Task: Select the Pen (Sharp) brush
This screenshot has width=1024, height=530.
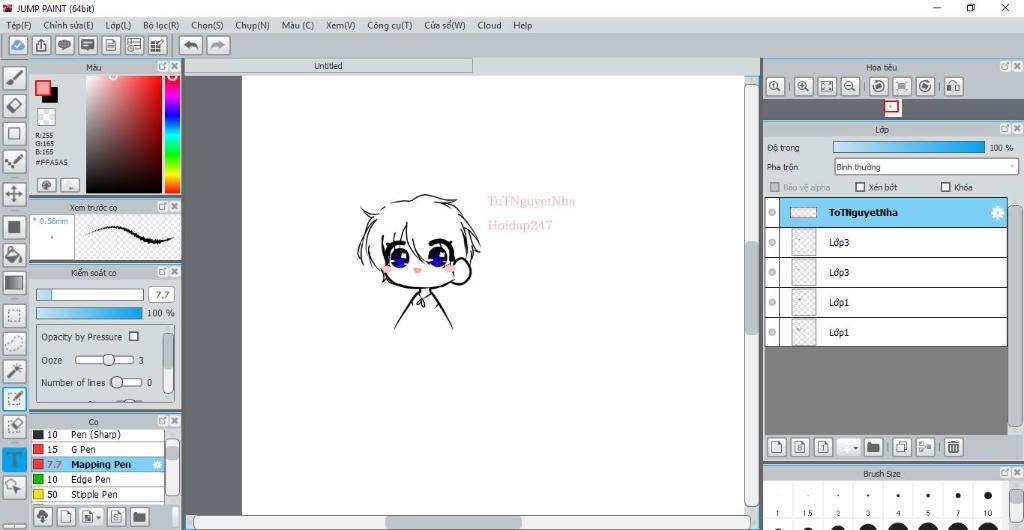Action: [97, 435]
